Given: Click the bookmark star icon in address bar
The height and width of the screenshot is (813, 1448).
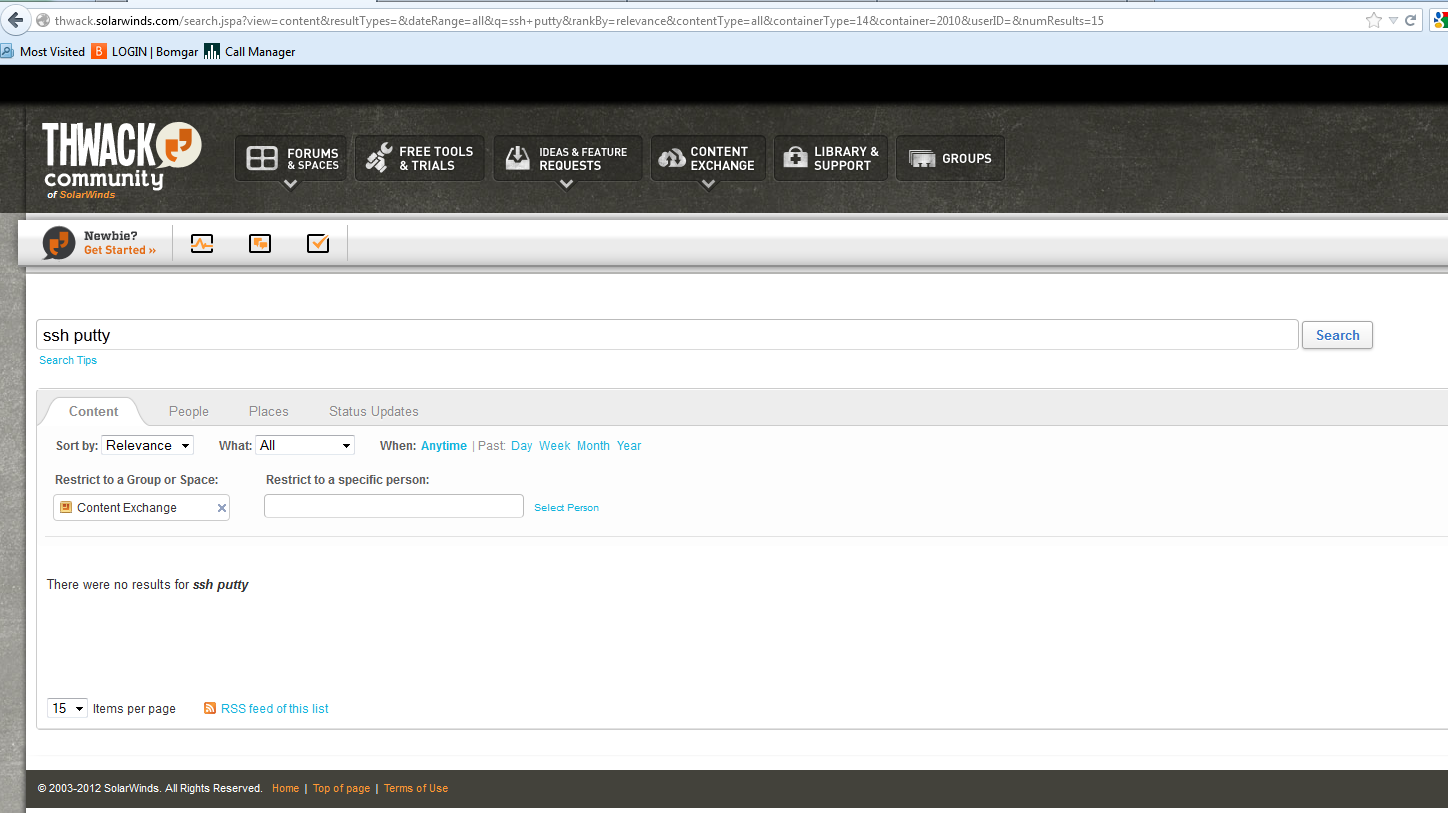Looking at the screenshot, I should [1373, 20].
